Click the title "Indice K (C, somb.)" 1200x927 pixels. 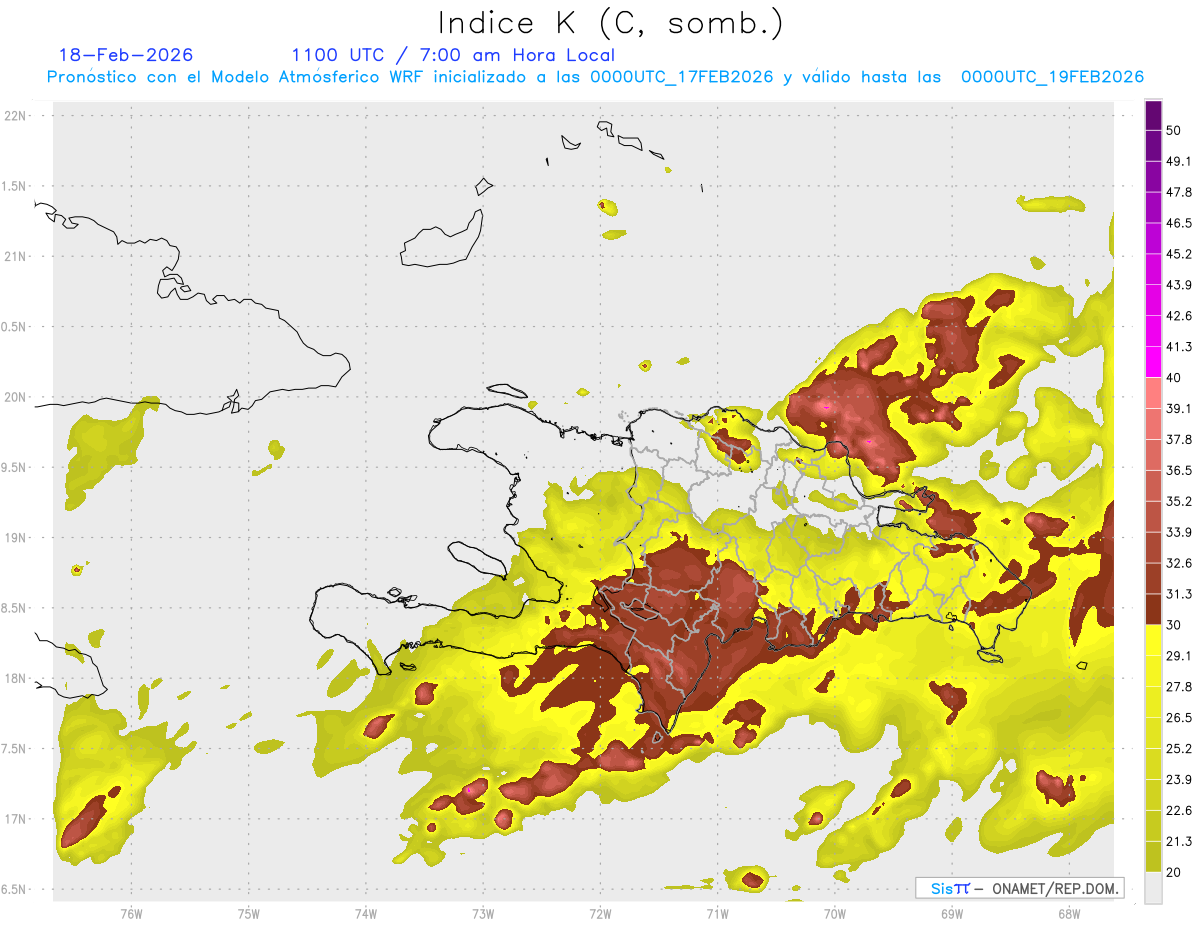pyautogui.click(x=610, y=24)
